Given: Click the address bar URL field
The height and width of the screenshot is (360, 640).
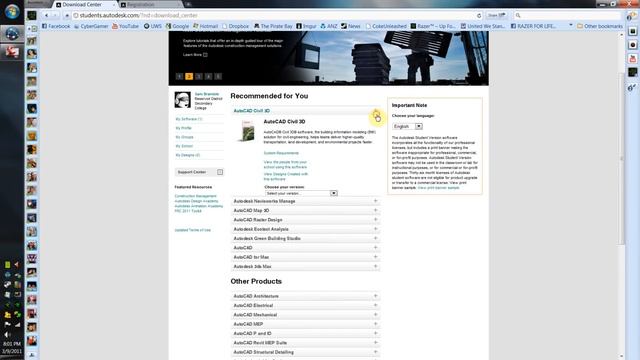Looking at the screenshot, I should (273, 16).
